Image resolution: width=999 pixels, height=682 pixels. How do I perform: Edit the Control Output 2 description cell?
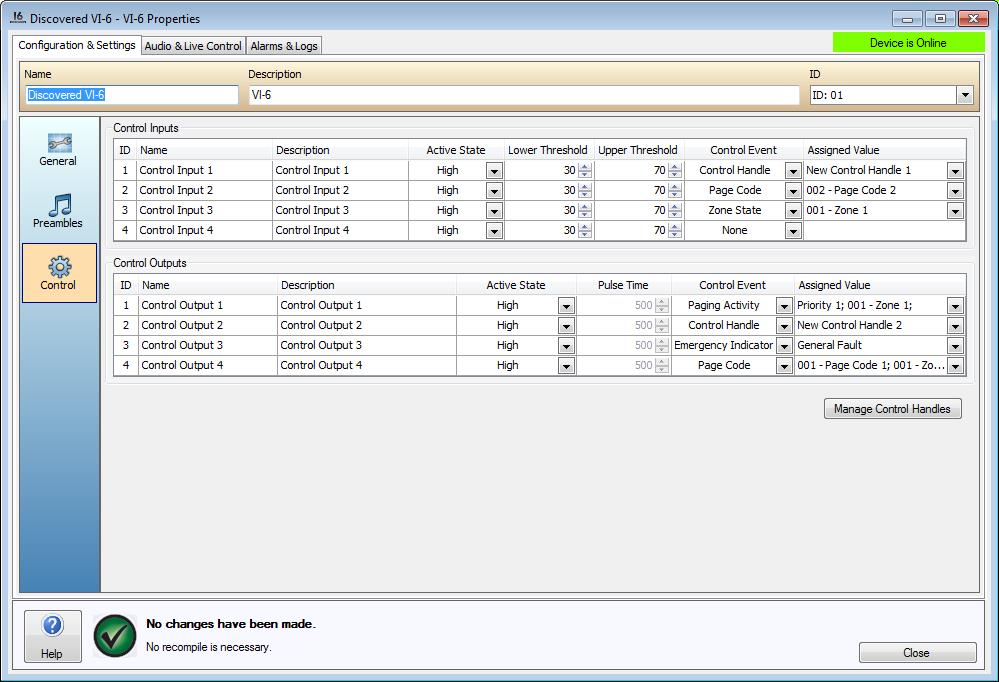tap(366, 325)
